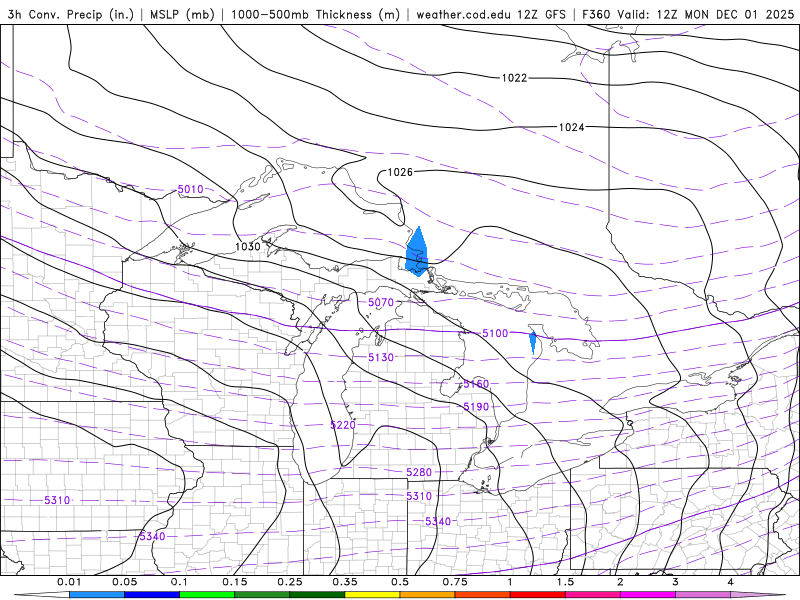Click the 5010 thickness label
This screenshot has height=600, width=800.
coord(190,189)
